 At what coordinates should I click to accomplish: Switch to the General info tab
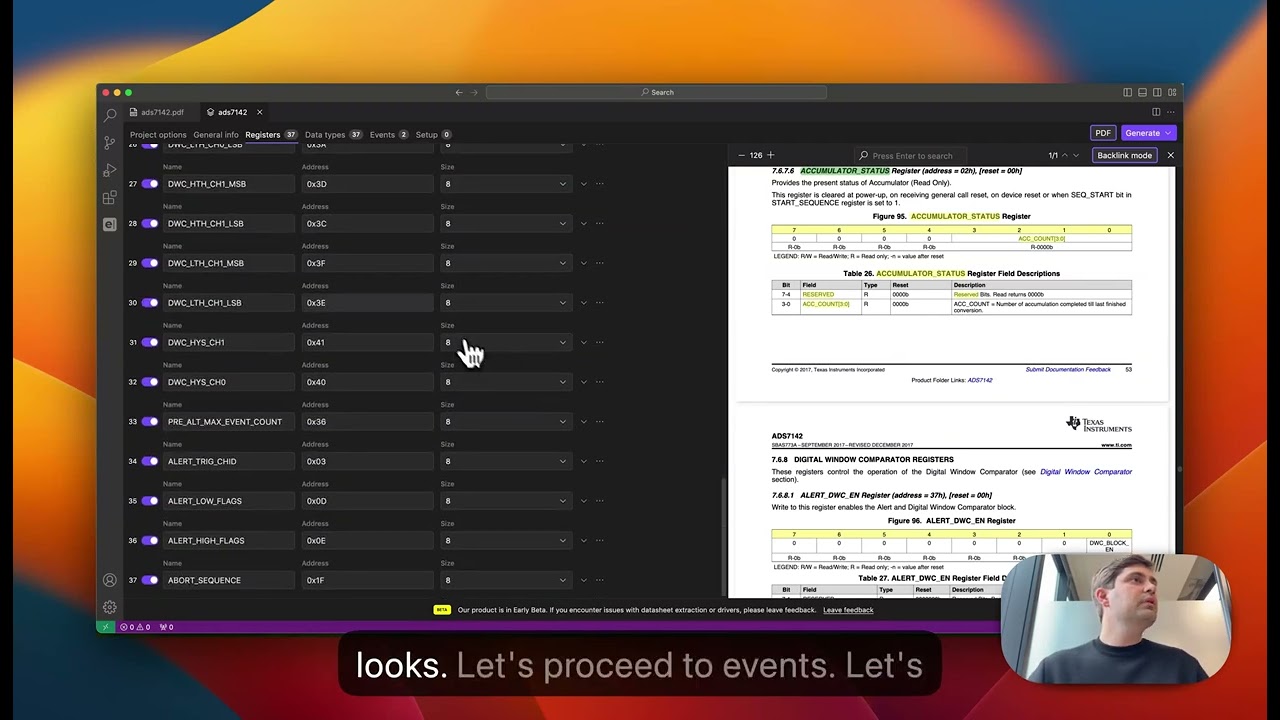(x=216, y=134)
